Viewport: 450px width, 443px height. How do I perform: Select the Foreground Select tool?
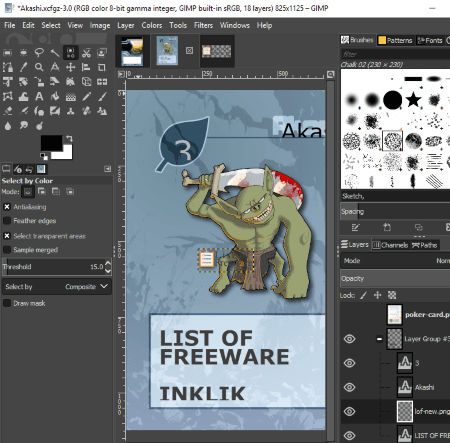pos(102,53)
